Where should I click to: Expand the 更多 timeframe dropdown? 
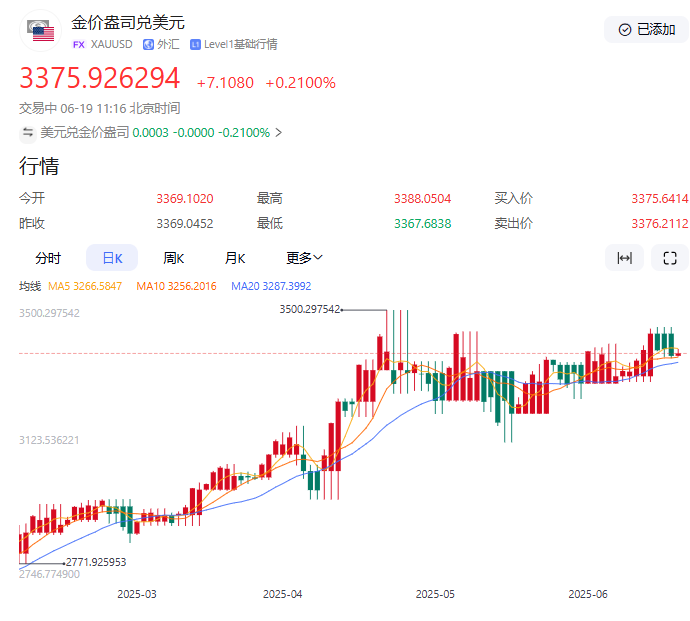(304, 258)
